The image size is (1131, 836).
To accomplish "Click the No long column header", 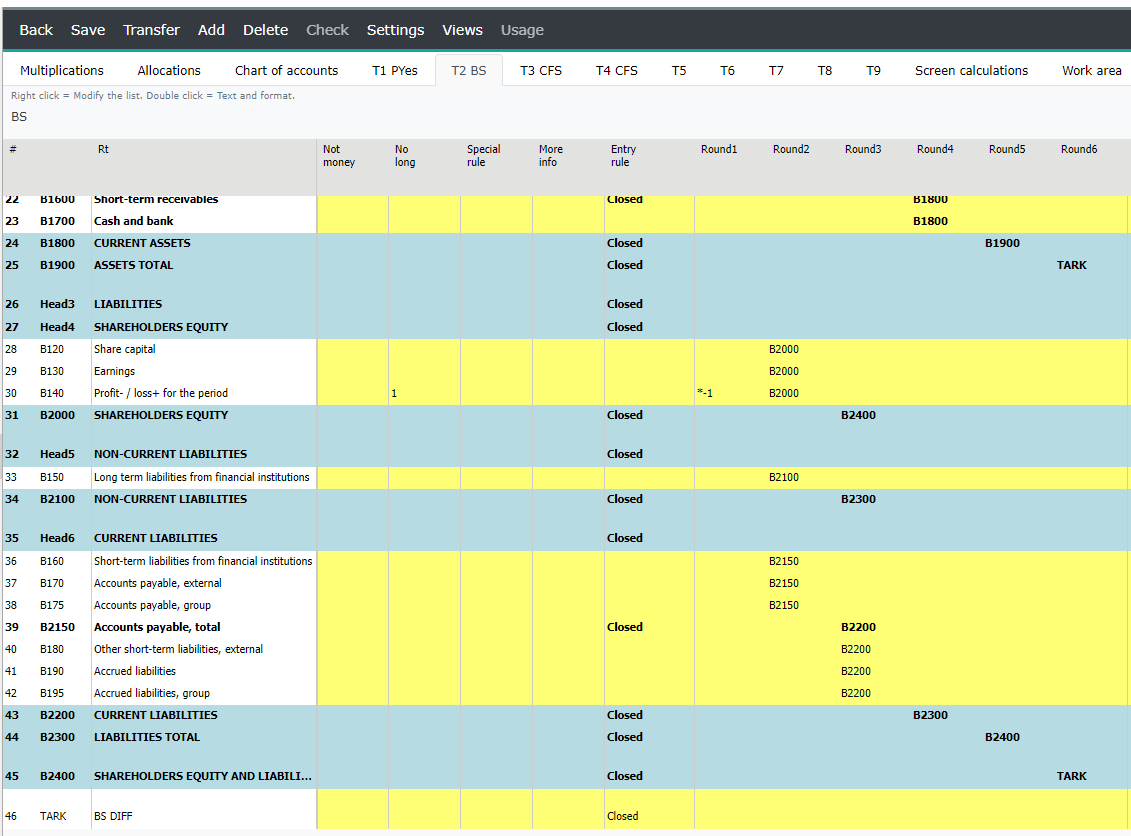I will 405,156.
